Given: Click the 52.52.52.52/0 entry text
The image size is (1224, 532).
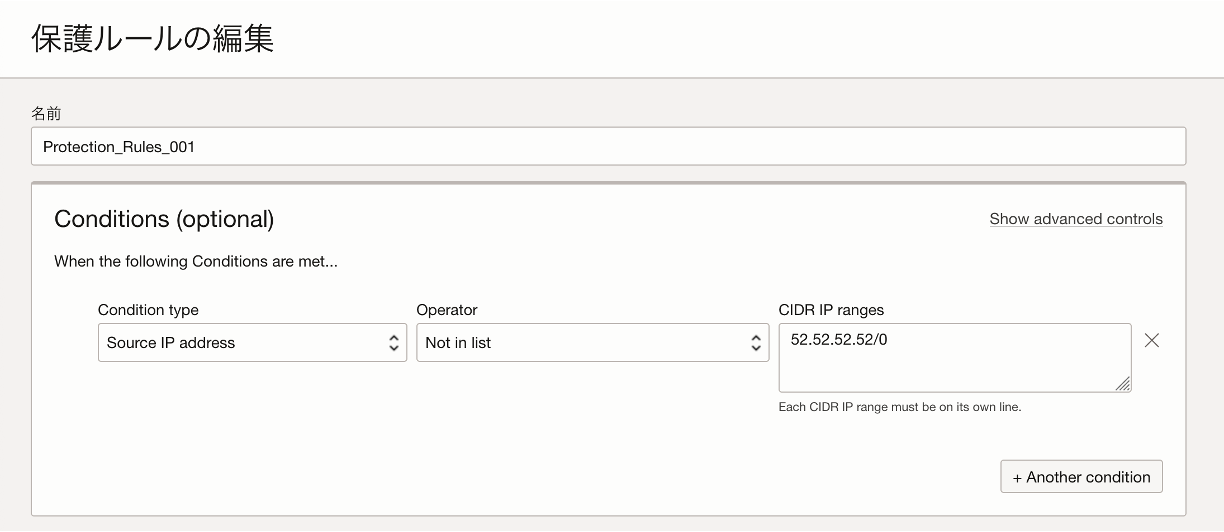Looking at the screenshot, I should coord(839,340).
